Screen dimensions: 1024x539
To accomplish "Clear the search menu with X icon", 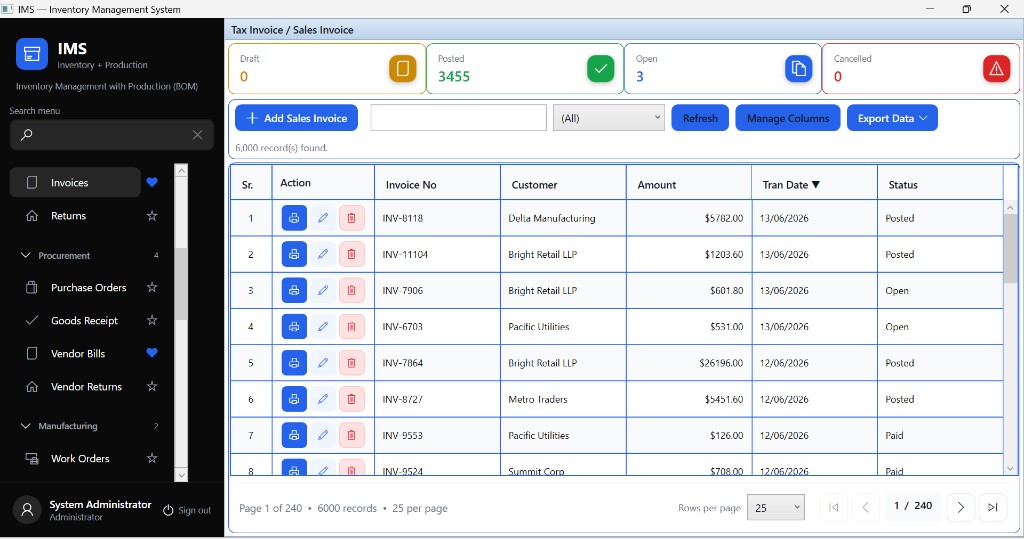I will [x=197, y=135].
